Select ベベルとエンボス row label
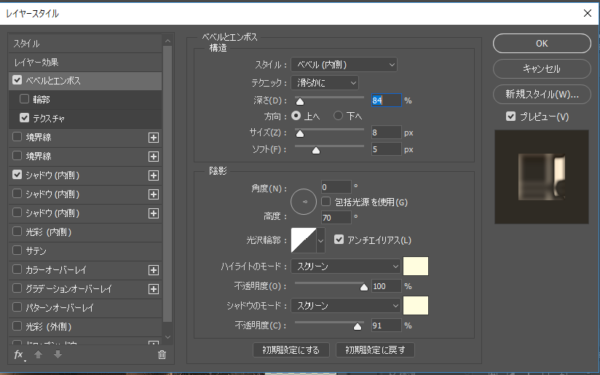The width and height of the screenshot is (600, 375). coord(53,81)
